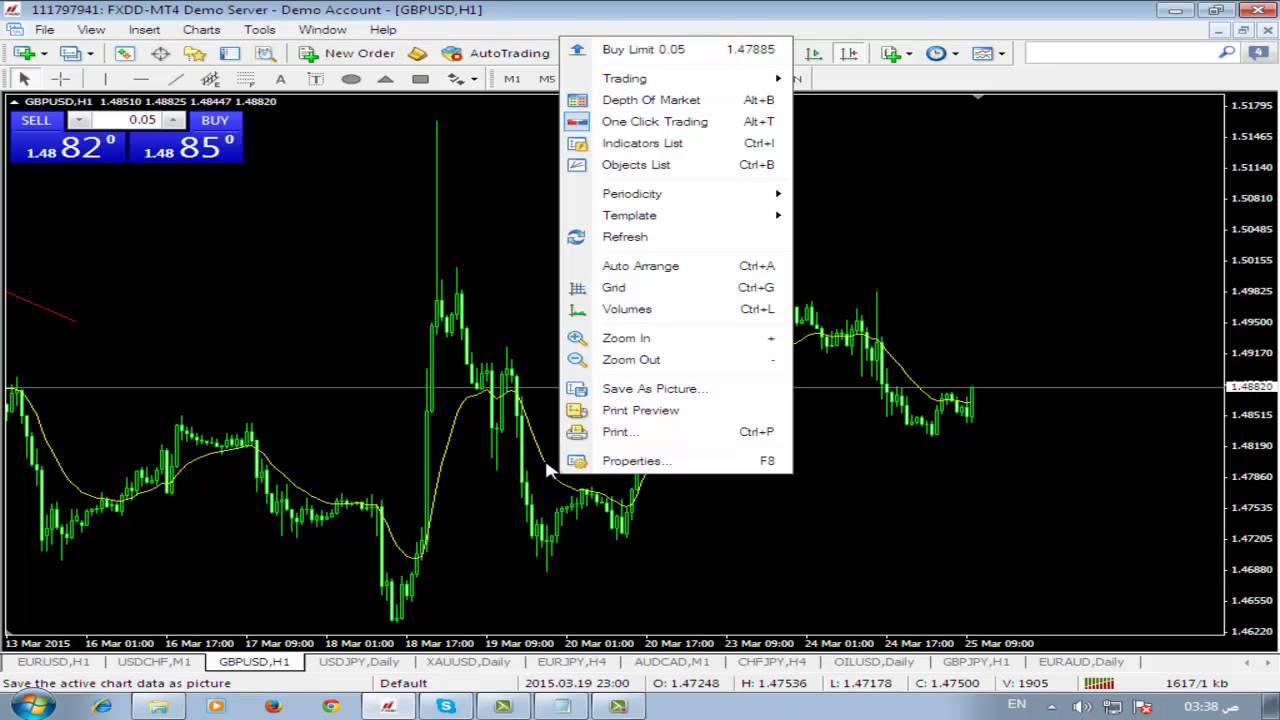
Task: Choose Depth Of Market from context menu
Action: coord(676,100)
